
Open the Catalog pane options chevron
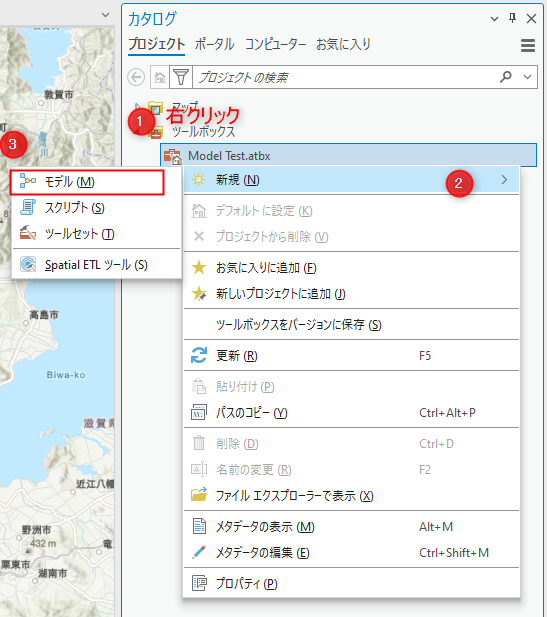[494, 18]
